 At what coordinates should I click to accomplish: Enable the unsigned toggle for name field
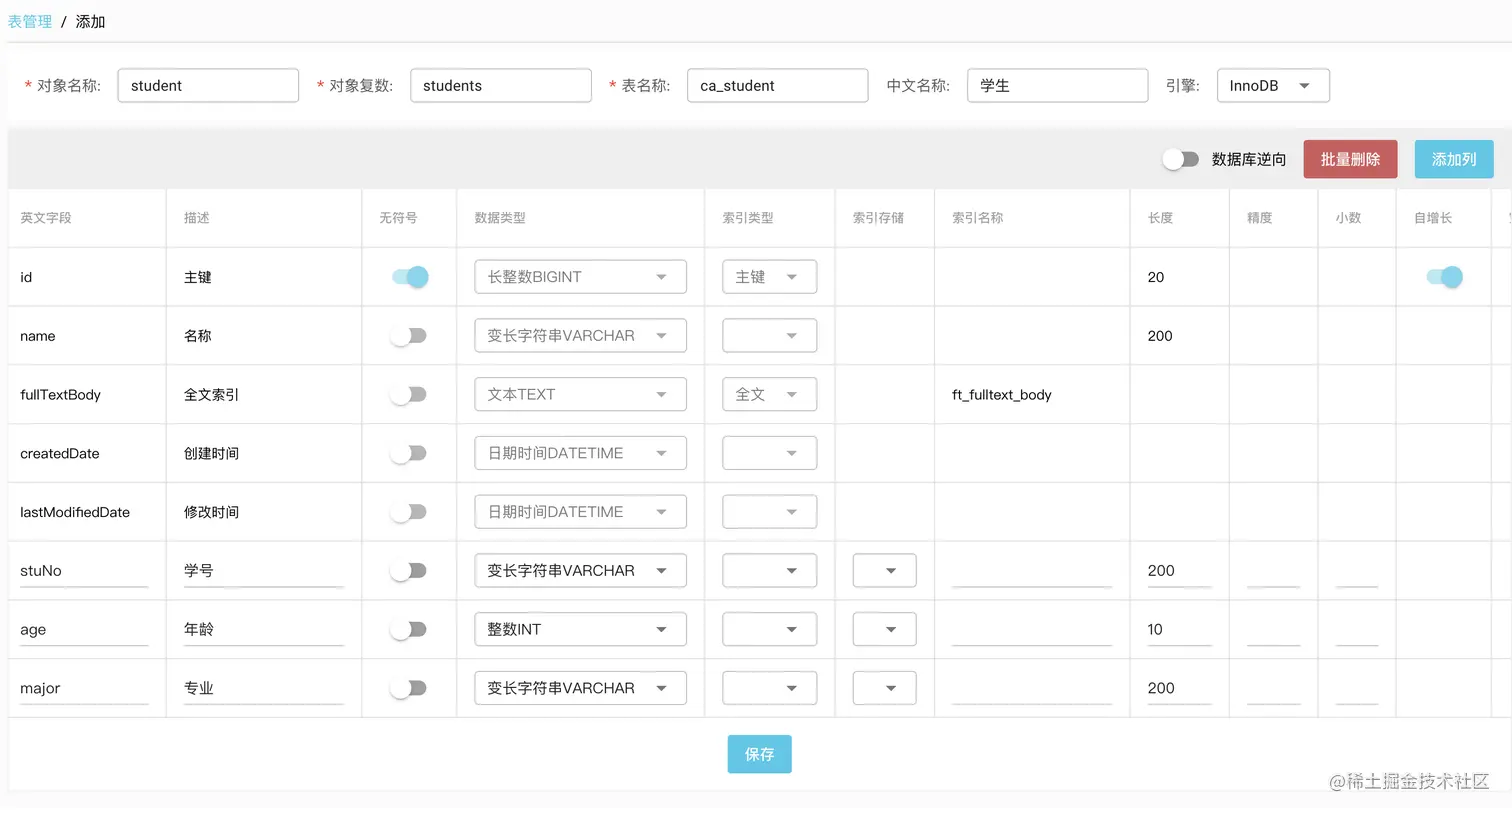409,335
